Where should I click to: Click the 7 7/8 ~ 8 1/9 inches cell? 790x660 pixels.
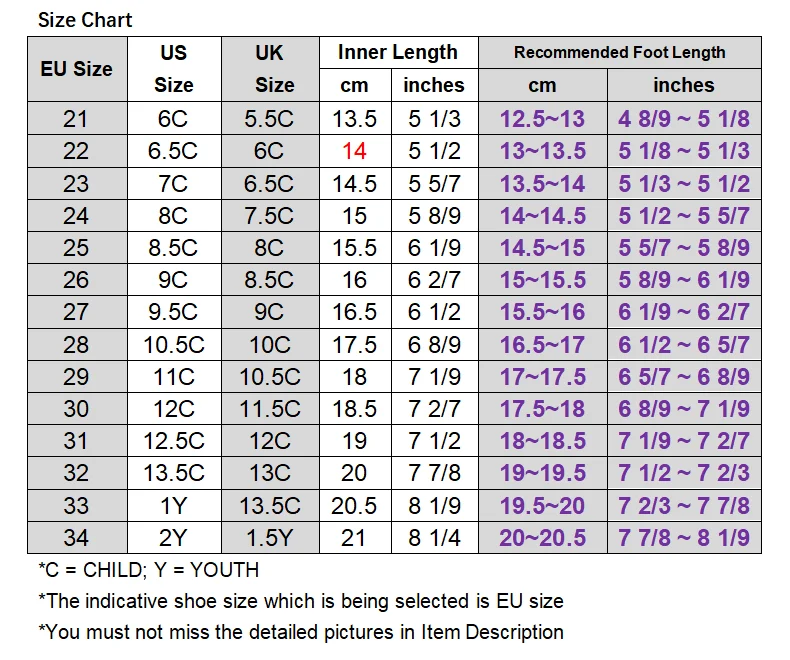[x=683, y=537]
